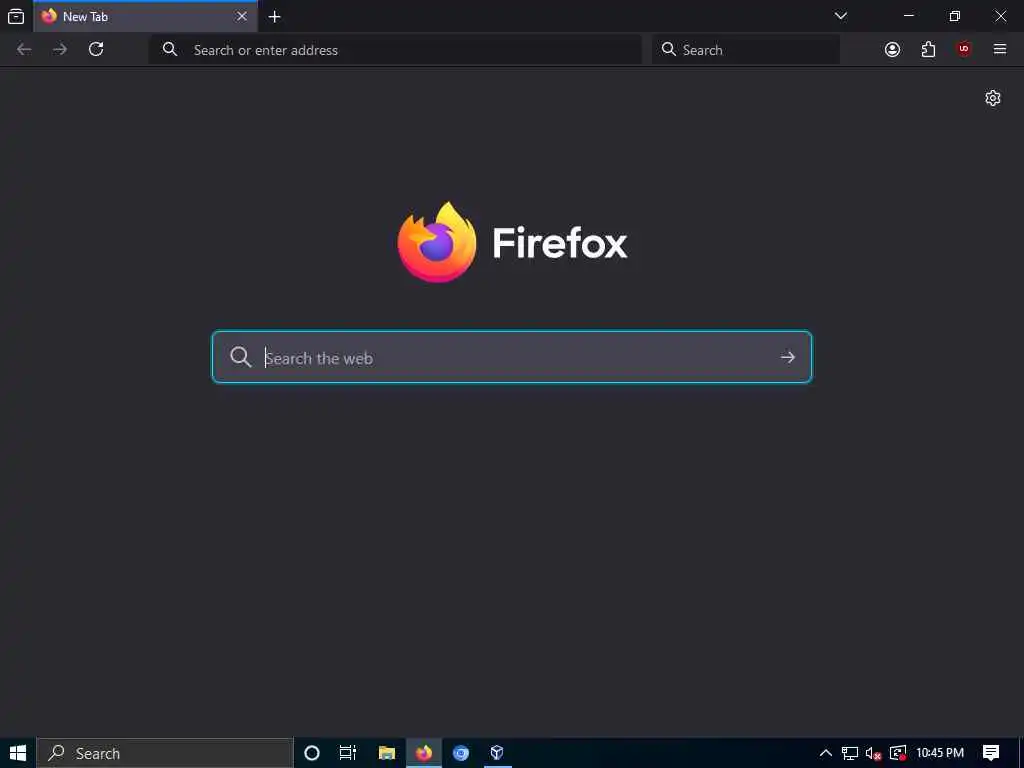The width and height of the screenshot is (1024, 768).
Task: Open a new tab with plus button
Action: point(275,17)
